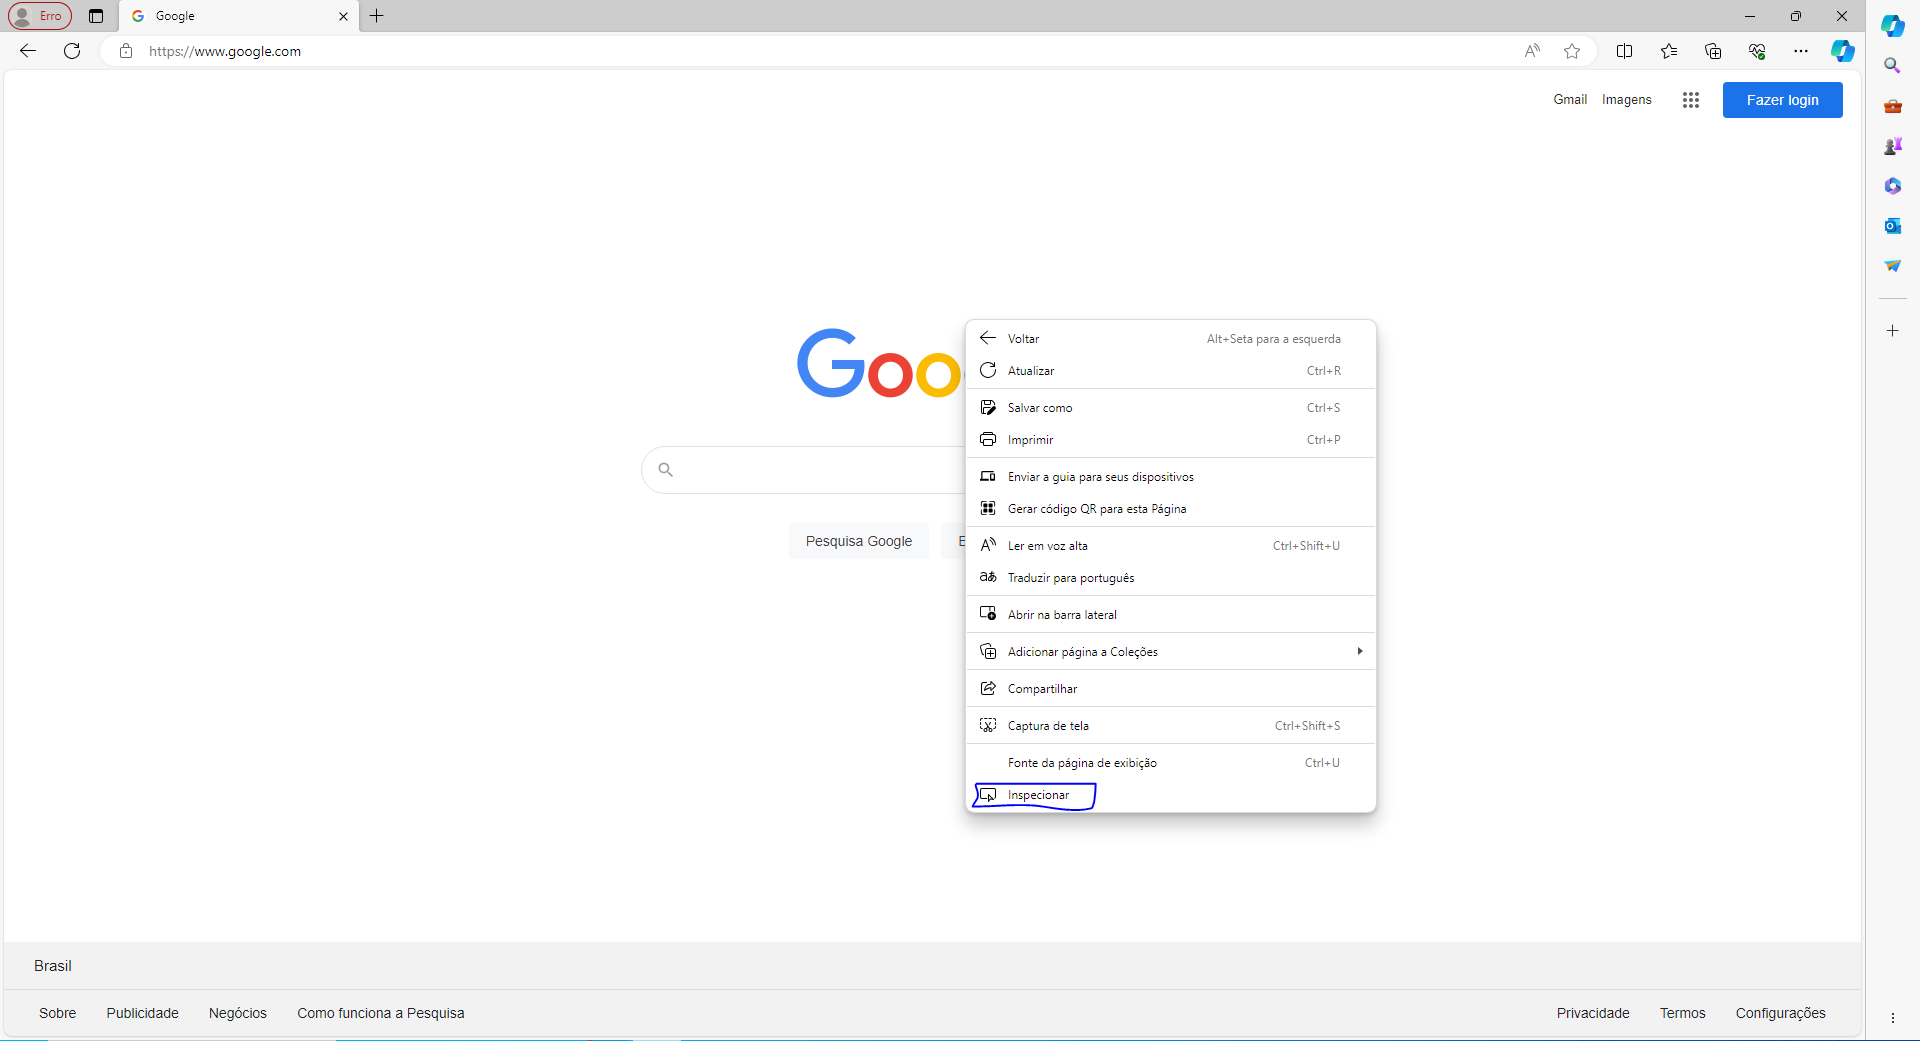This screenshot has width=1920, height=1041.
Task: Click Inspecionar in context menu
Action: pos(1171,795)
